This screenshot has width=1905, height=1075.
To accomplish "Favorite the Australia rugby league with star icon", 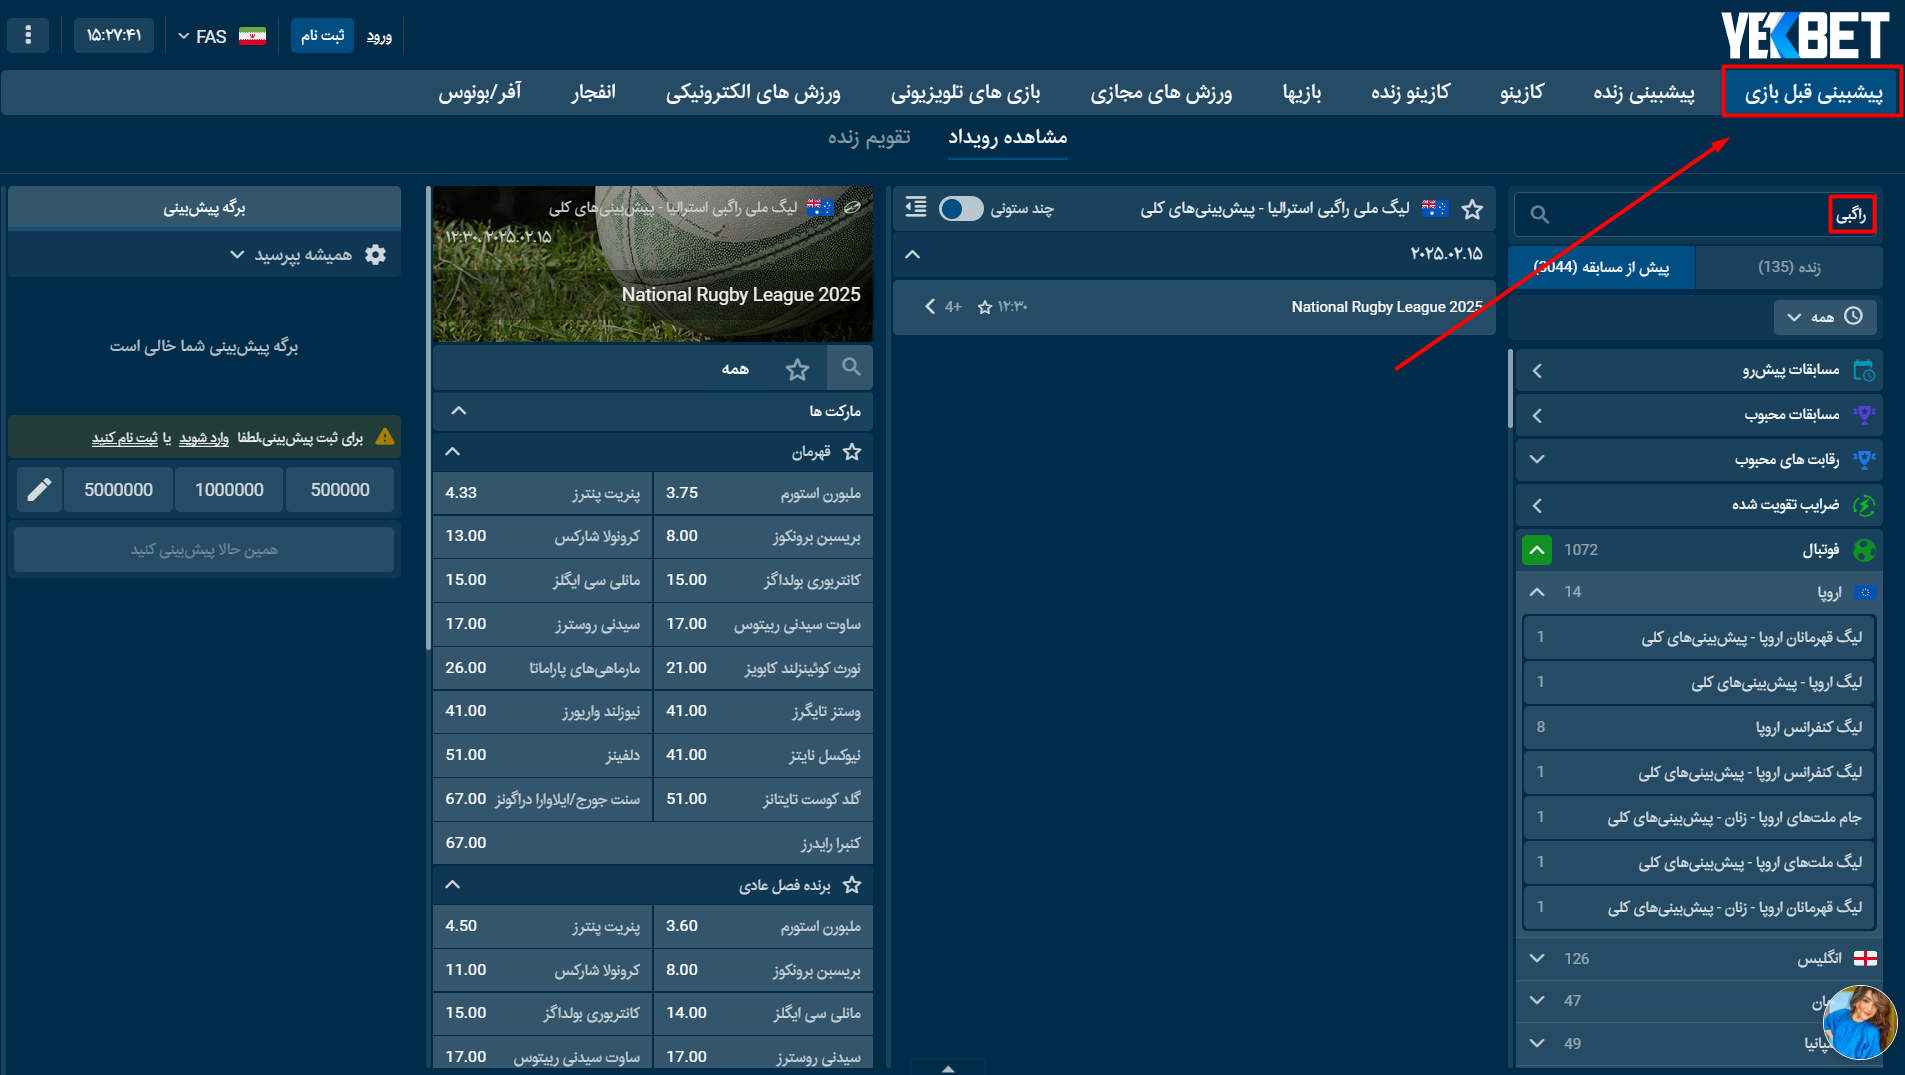I will coord(1472,209).
